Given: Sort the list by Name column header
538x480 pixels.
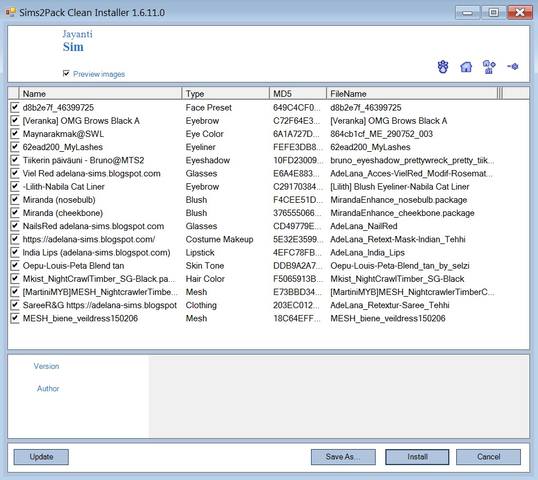Looking at the screenshot, I should click(100, 93).
